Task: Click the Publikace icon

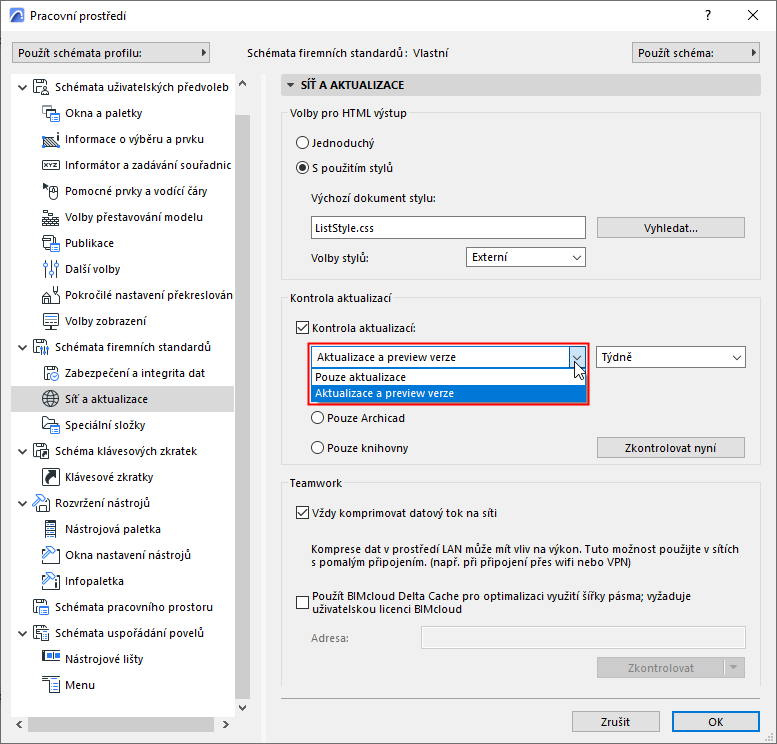Action: click(51, 243)
